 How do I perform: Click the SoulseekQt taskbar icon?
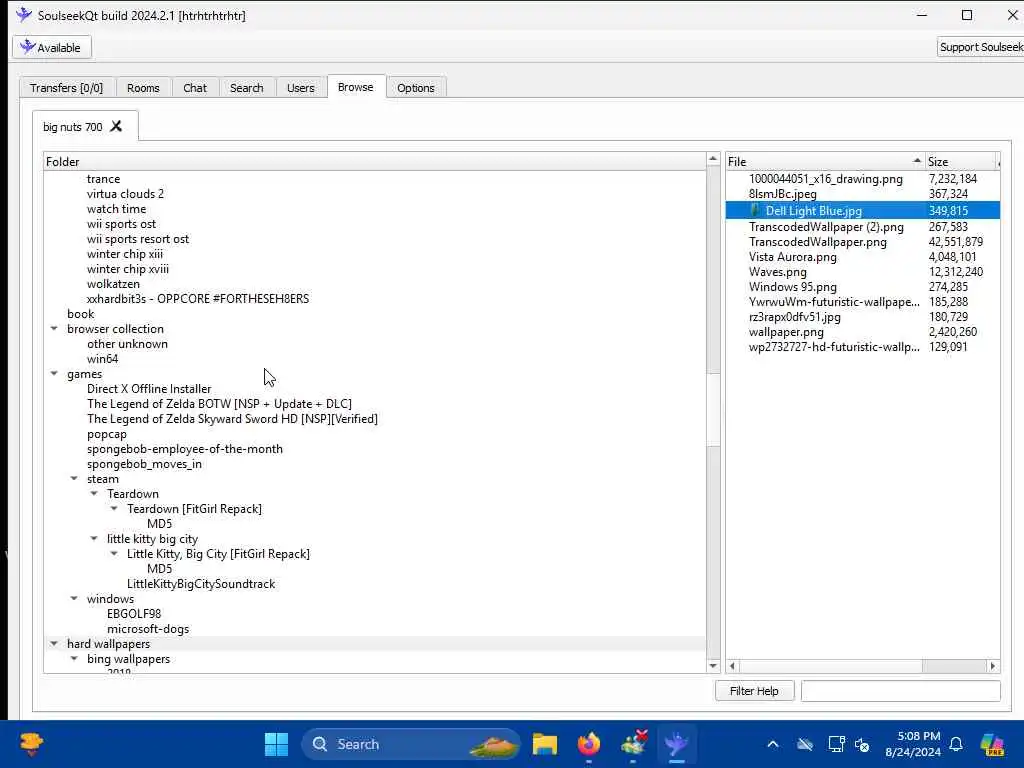677,744
